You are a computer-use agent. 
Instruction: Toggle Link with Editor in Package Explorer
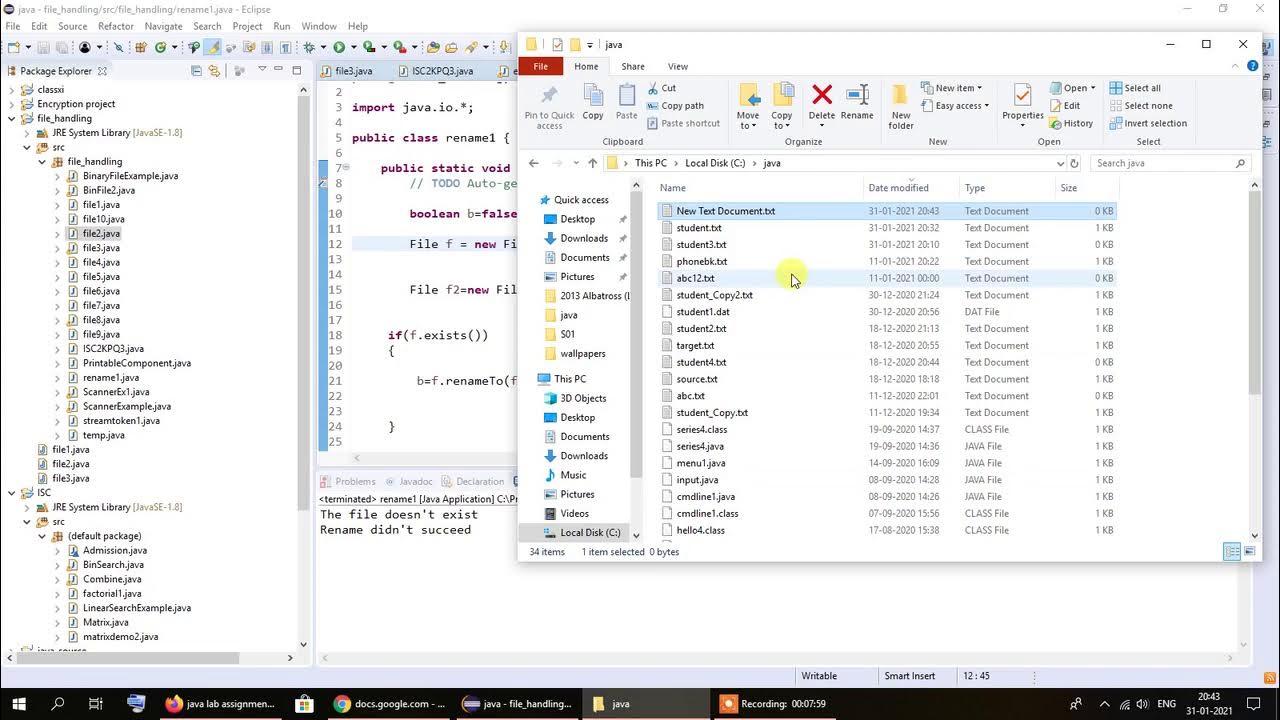coord(214,71)
